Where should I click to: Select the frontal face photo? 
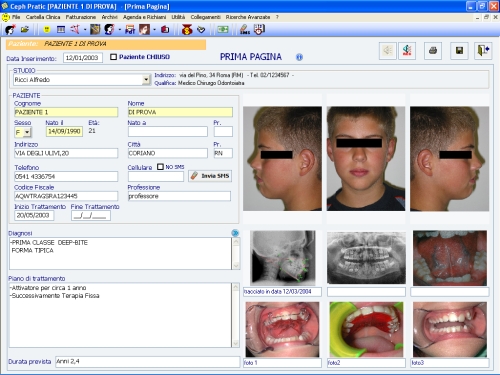tap(366, 159)
